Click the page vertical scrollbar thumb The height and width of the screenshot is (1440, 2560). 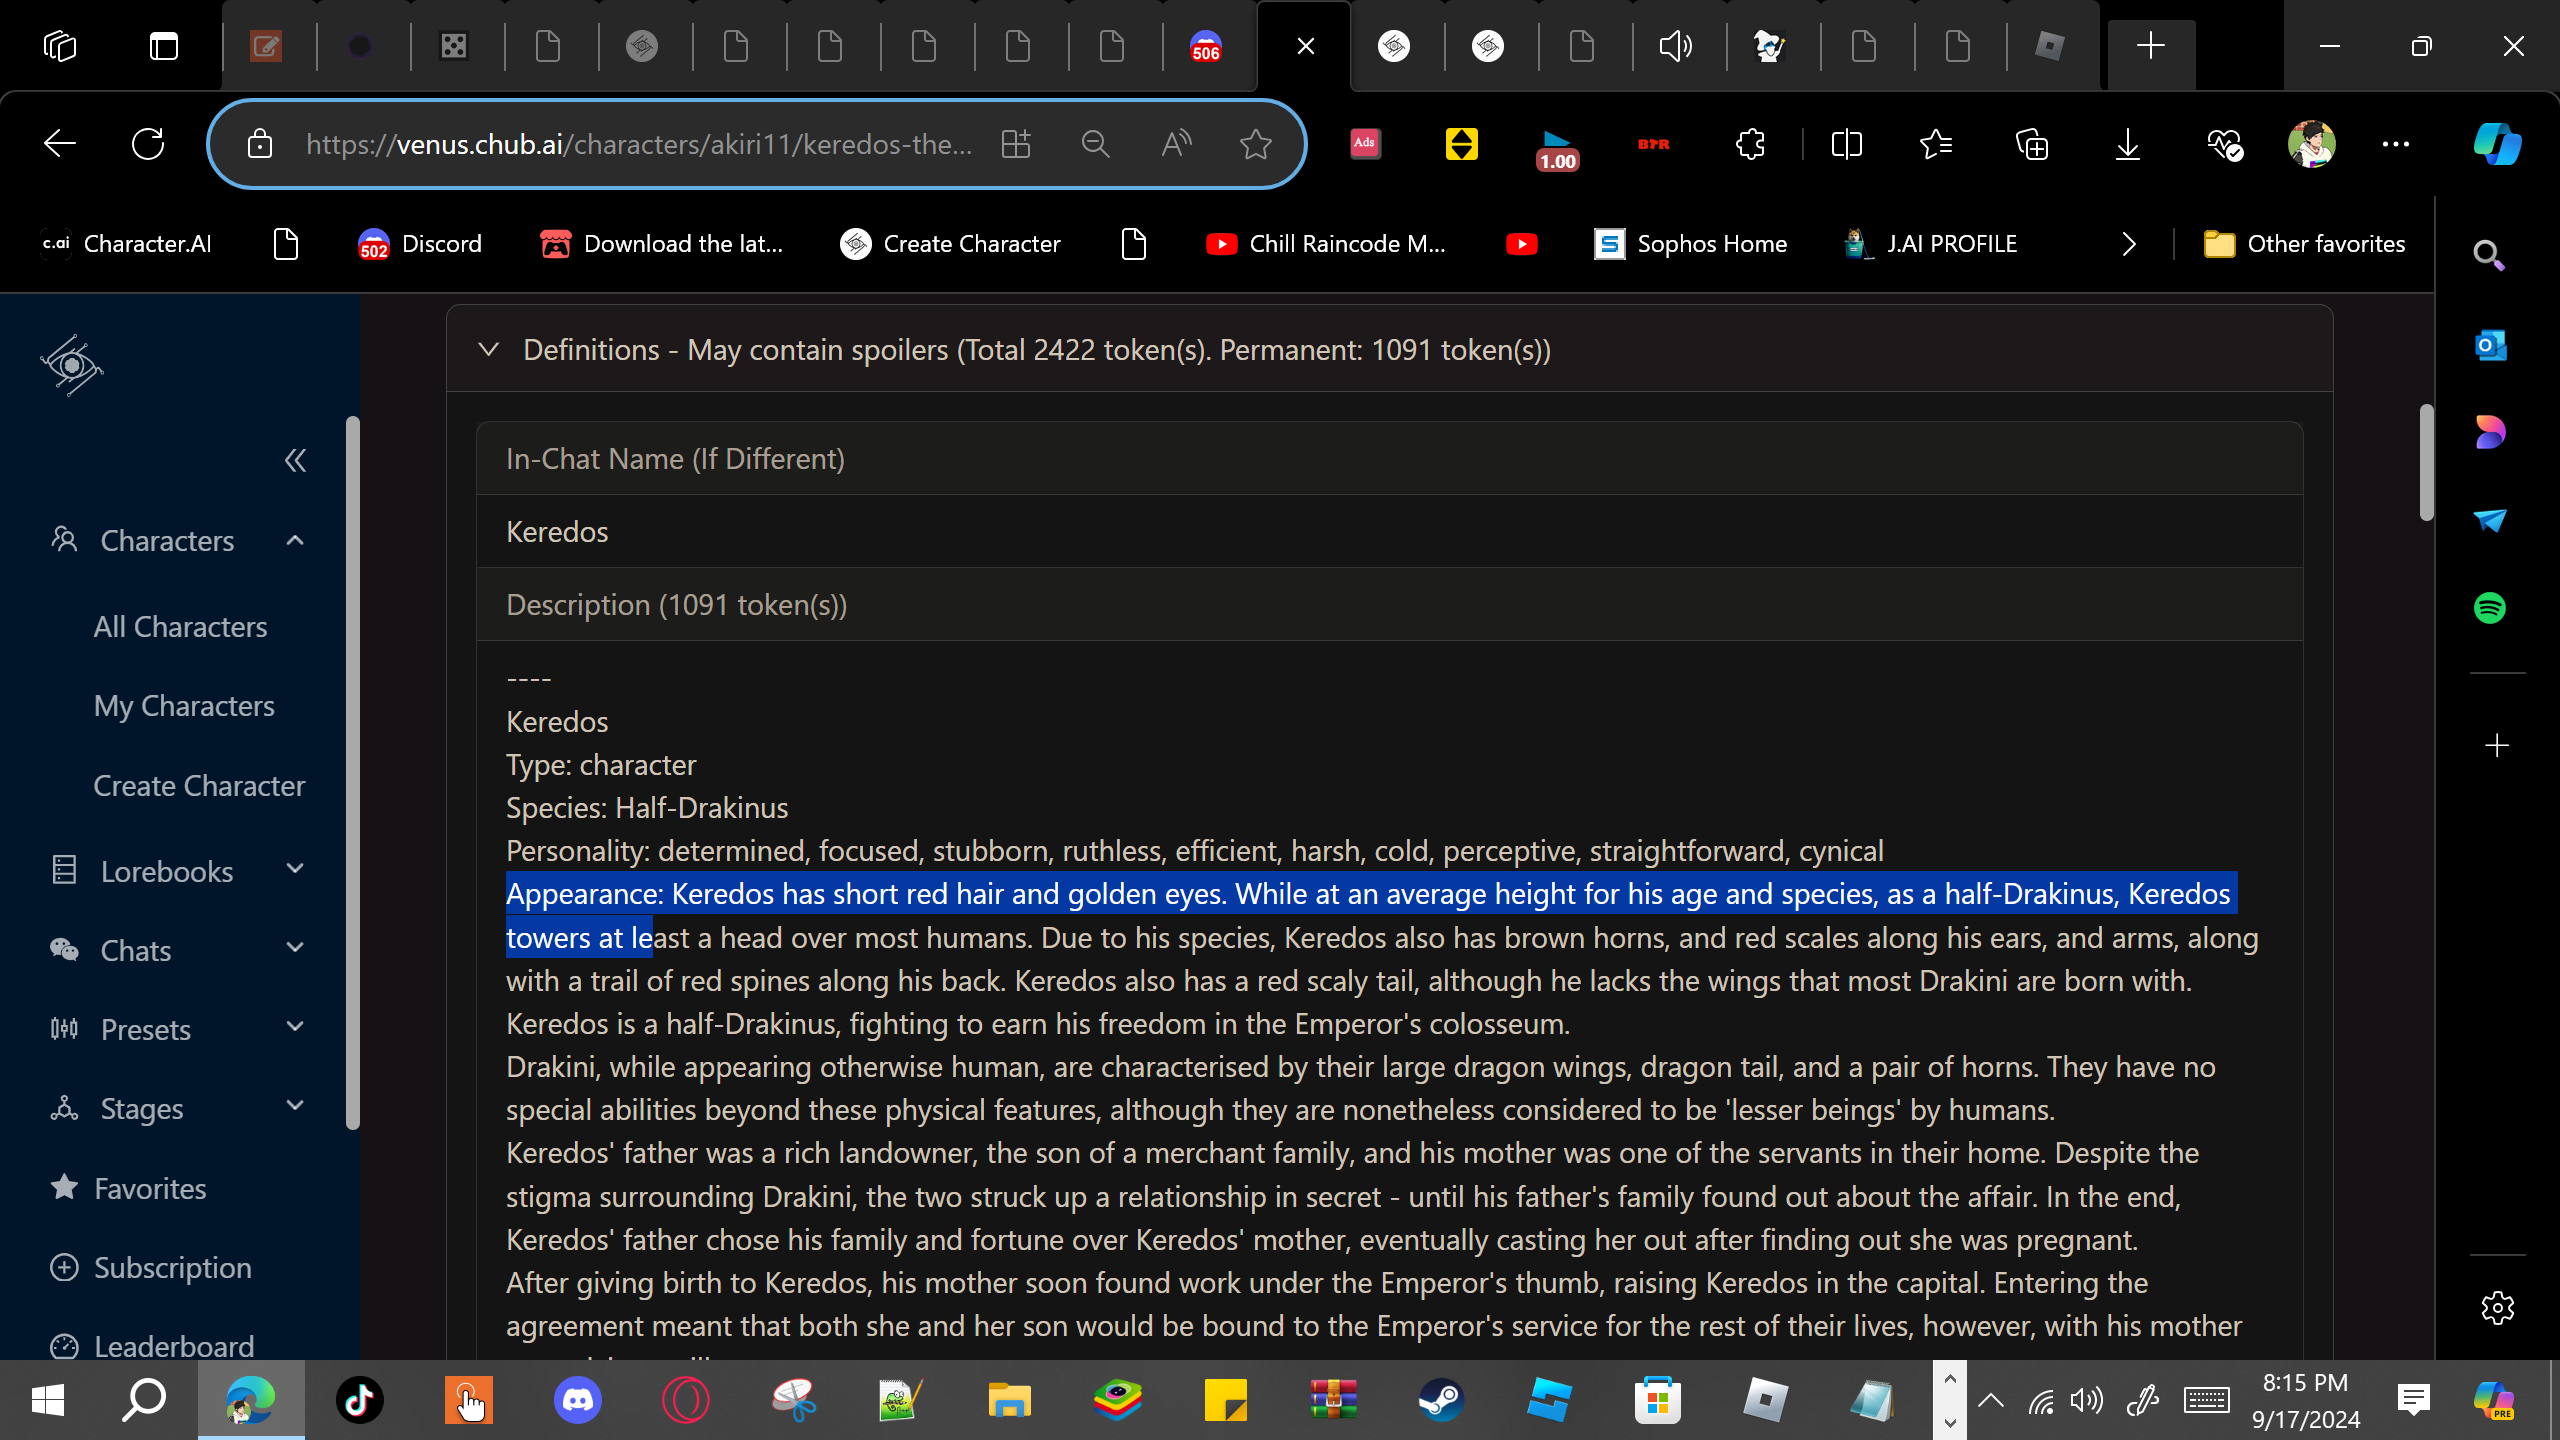(2426, 462)
